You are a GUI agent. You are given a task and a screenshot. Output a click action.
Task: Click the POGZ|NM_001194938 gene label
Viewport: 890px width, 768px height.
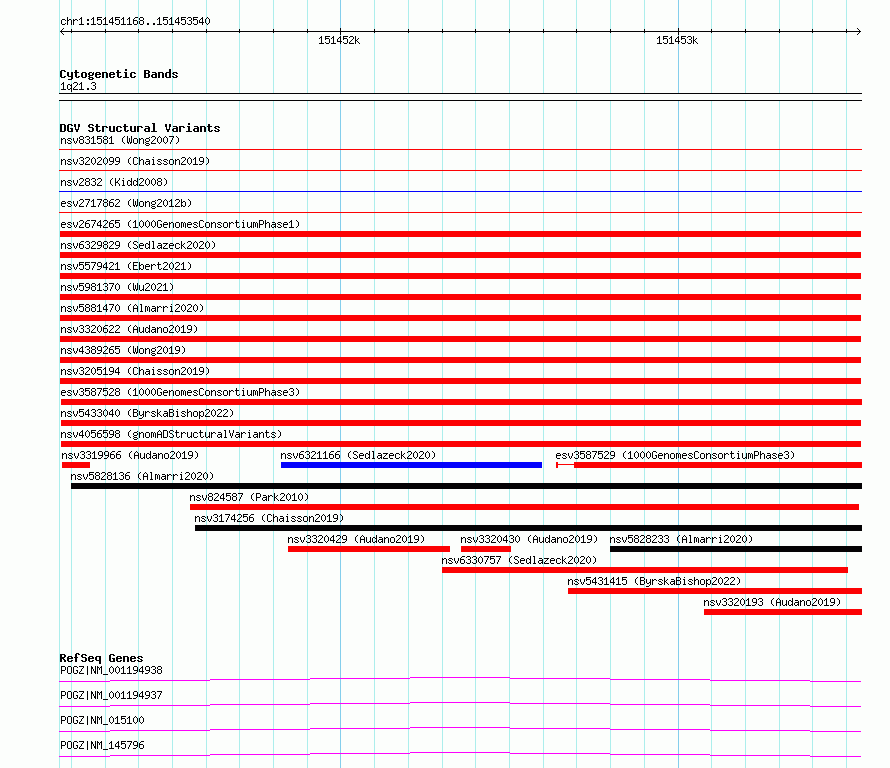(111, 670)
